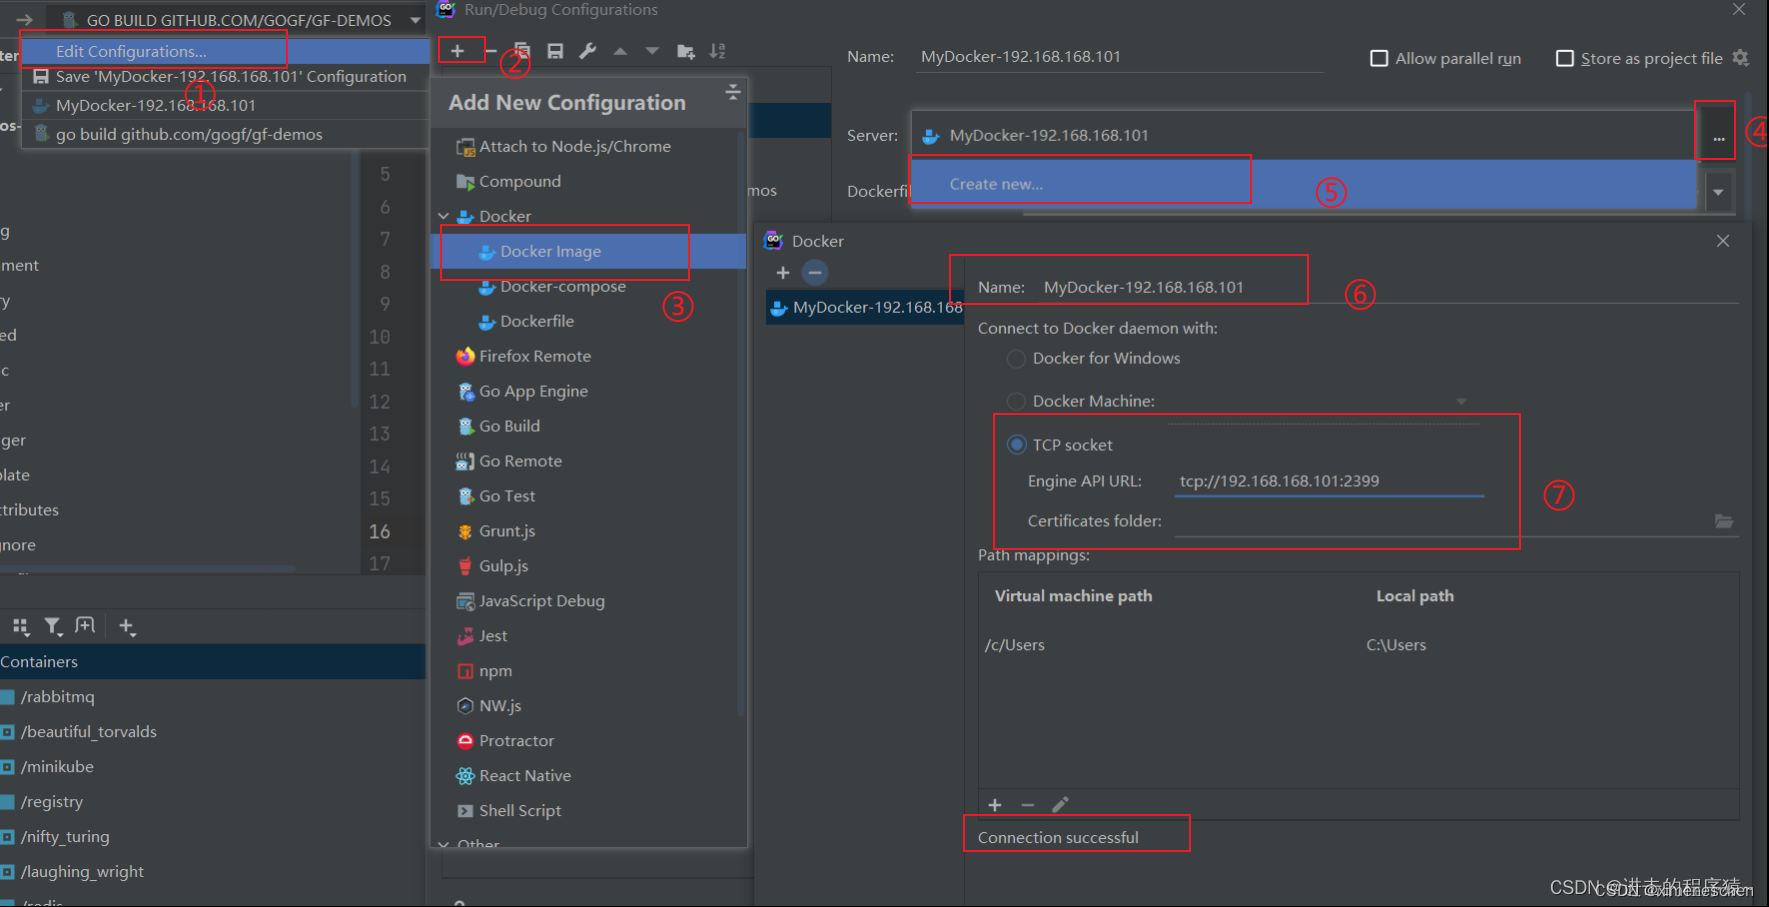Add path mapping plus icon
Viewport: 1769px width, 907px height.
[995, 805]
